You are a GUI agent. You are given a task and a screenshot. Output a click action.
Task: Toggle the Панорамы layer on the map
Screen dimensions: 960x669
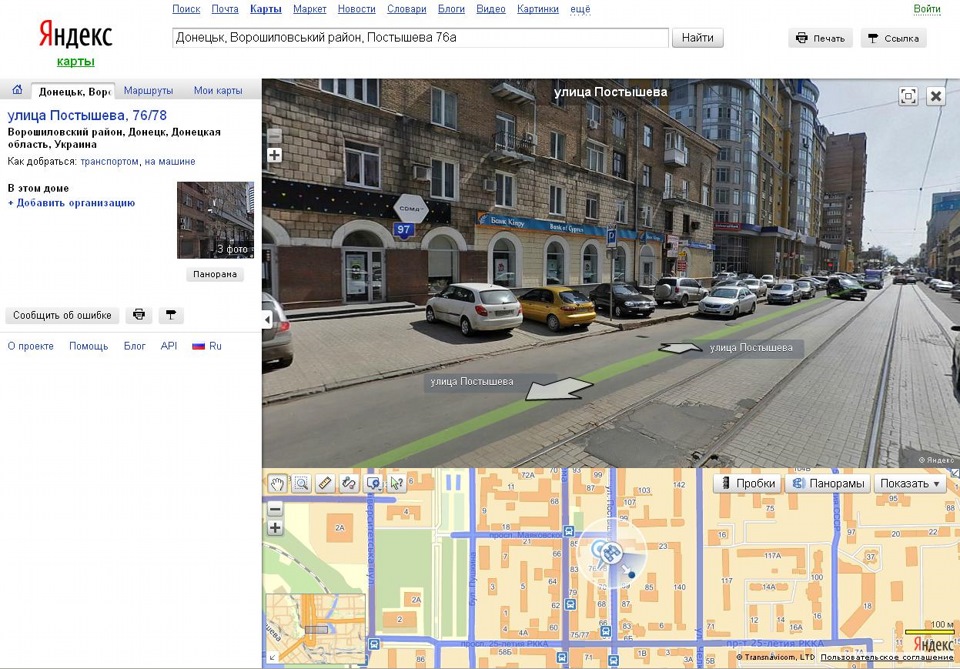click(x=827, y=483)
